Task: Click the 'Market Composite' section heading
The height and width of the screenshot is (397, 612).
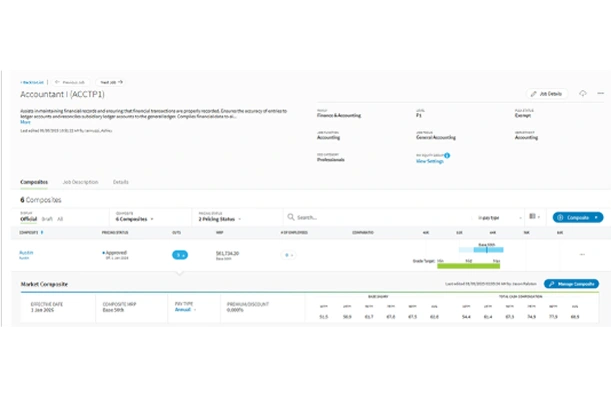Action: pos(44,284)
